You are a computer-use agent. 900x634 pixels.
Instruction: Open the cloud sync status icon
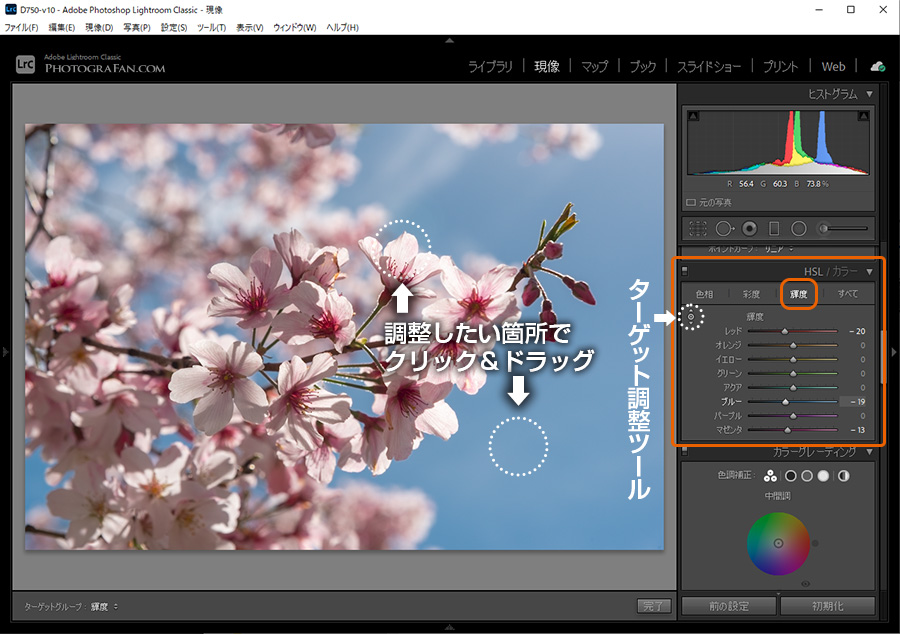pyautogui.click(x=878, y=67)
